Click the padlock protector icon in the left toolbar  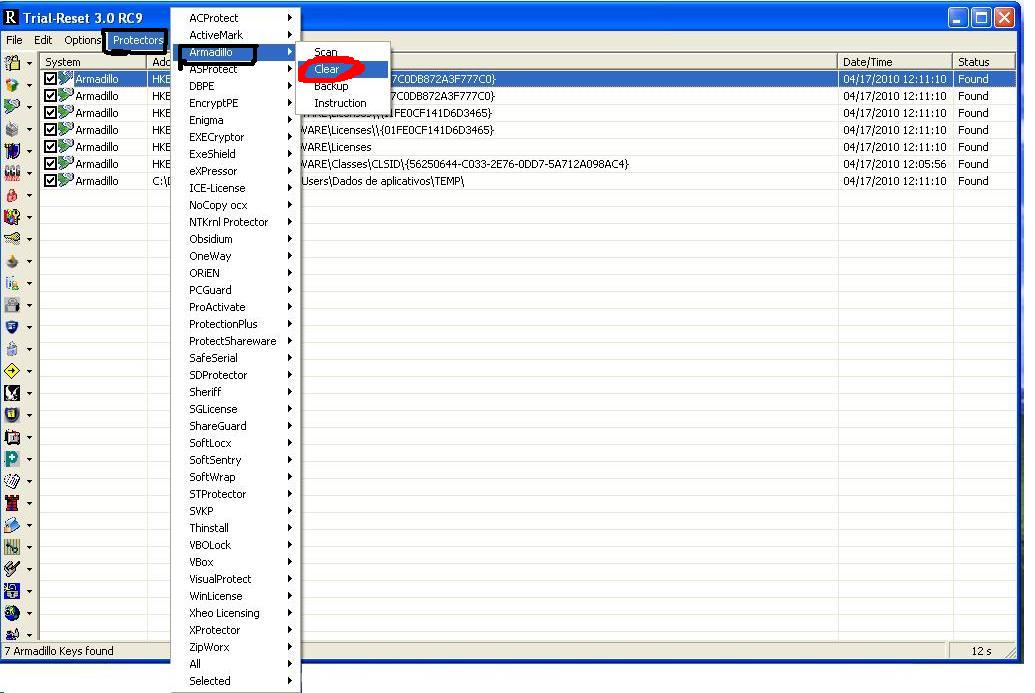click(11, 195)
